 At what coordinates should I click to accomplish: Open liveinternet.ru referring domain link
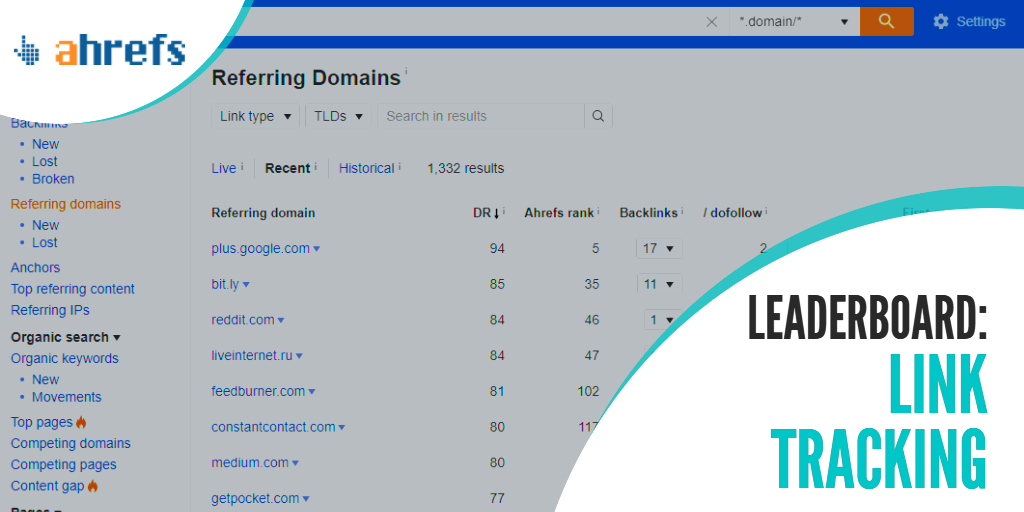(x=252, y=356)
